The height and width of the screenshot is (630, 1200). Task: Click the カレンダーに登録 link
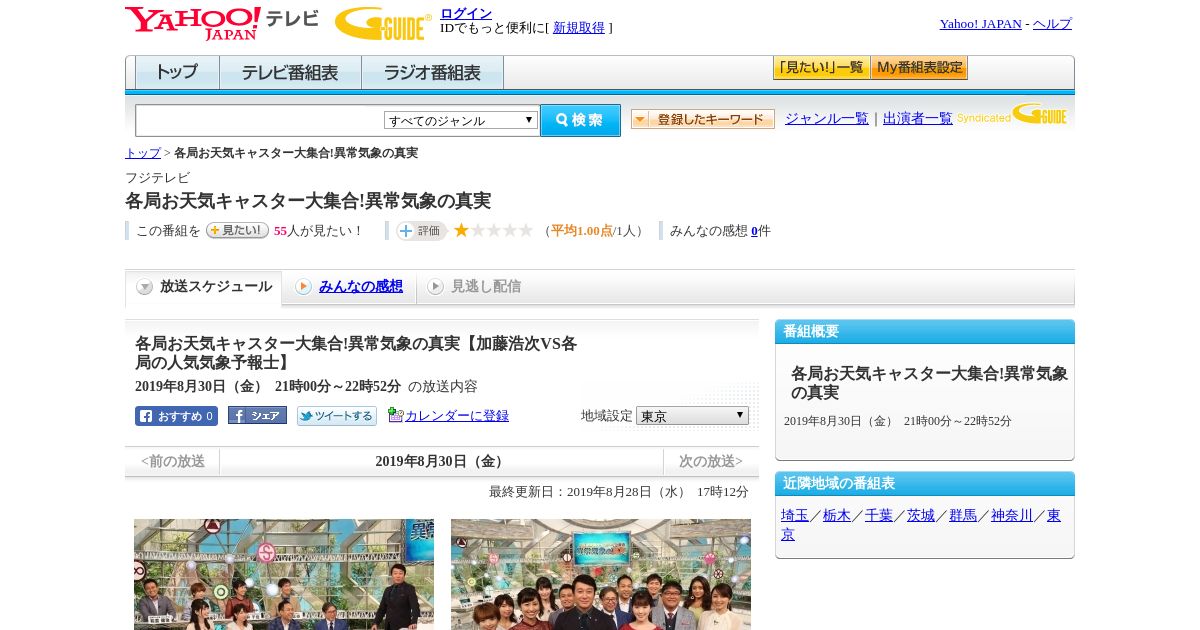click(x=457, y=416)
